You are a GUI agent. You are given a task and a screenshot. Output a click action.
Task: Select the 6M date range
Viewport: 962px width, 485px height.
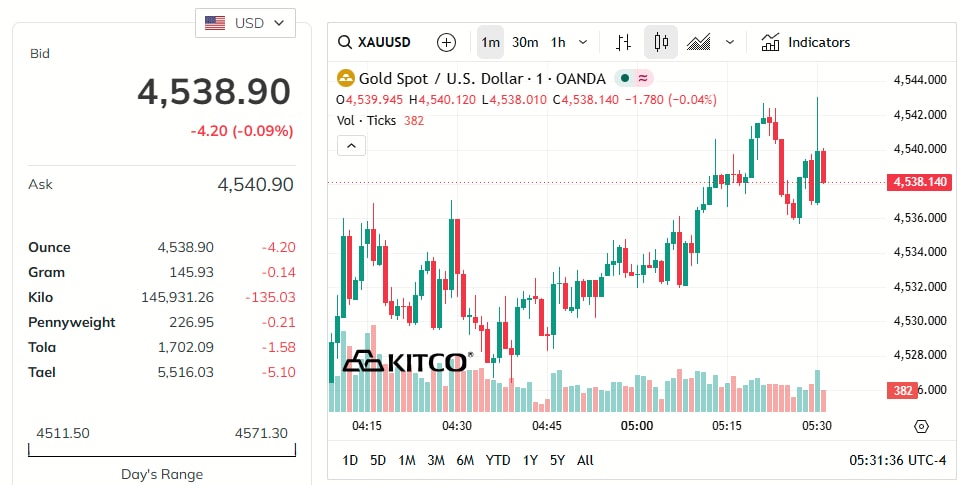pyautogui.click(x=465, y=460)
